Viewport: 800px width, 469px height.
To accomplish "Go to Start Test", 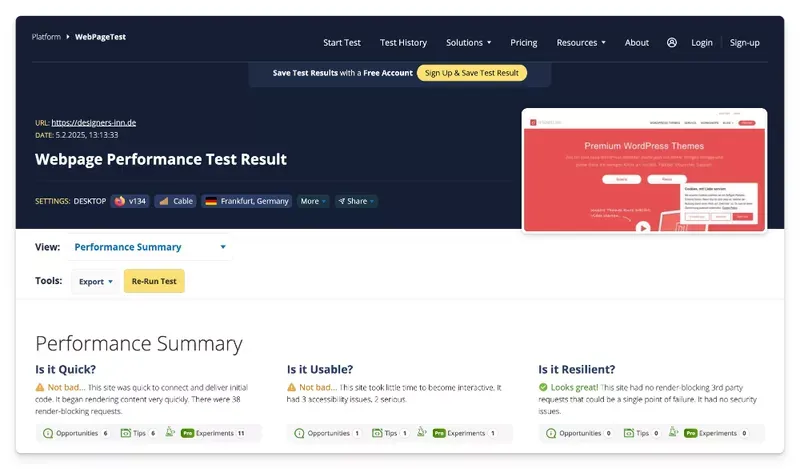I will [x=342, y=43].
